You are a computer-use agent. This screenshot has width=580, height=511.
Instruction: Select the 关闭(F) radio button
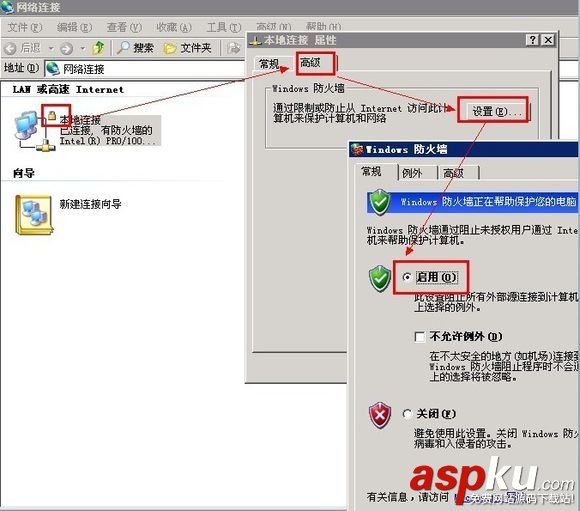(407, 414)
